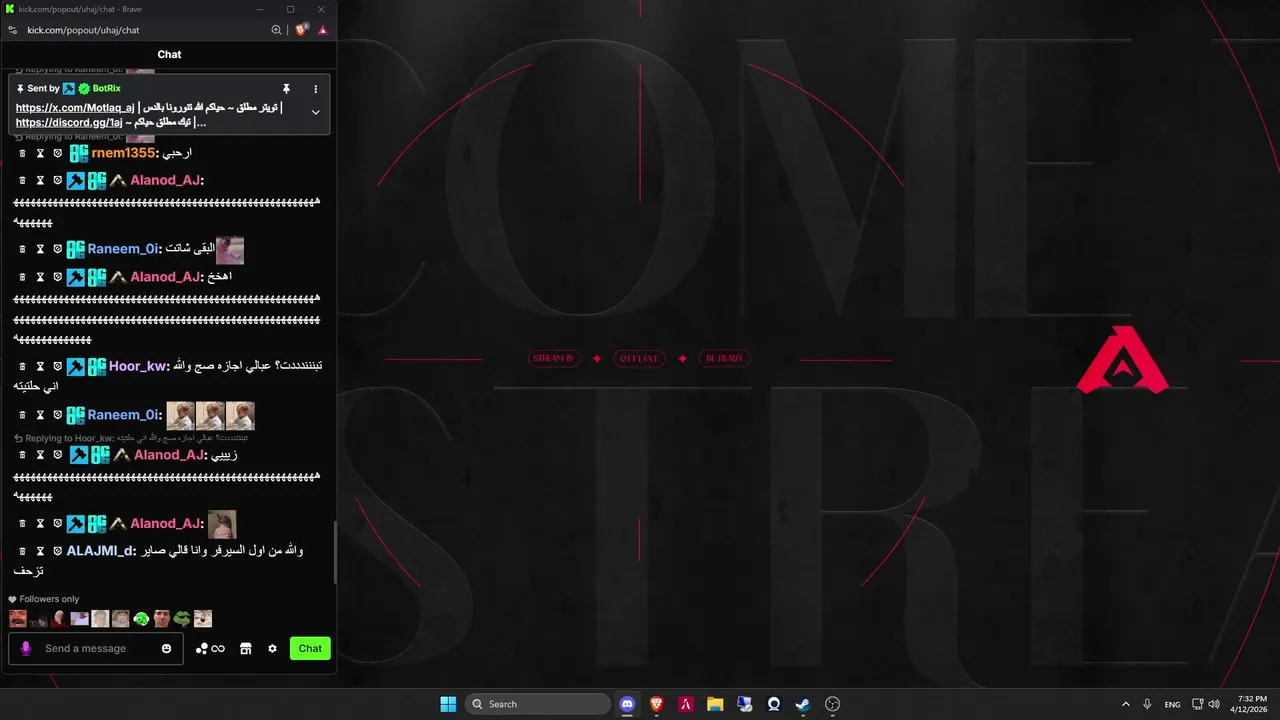
Task: Timeout Alanod_AJ on the زيبيي message
Action: [x=40, y=455]
